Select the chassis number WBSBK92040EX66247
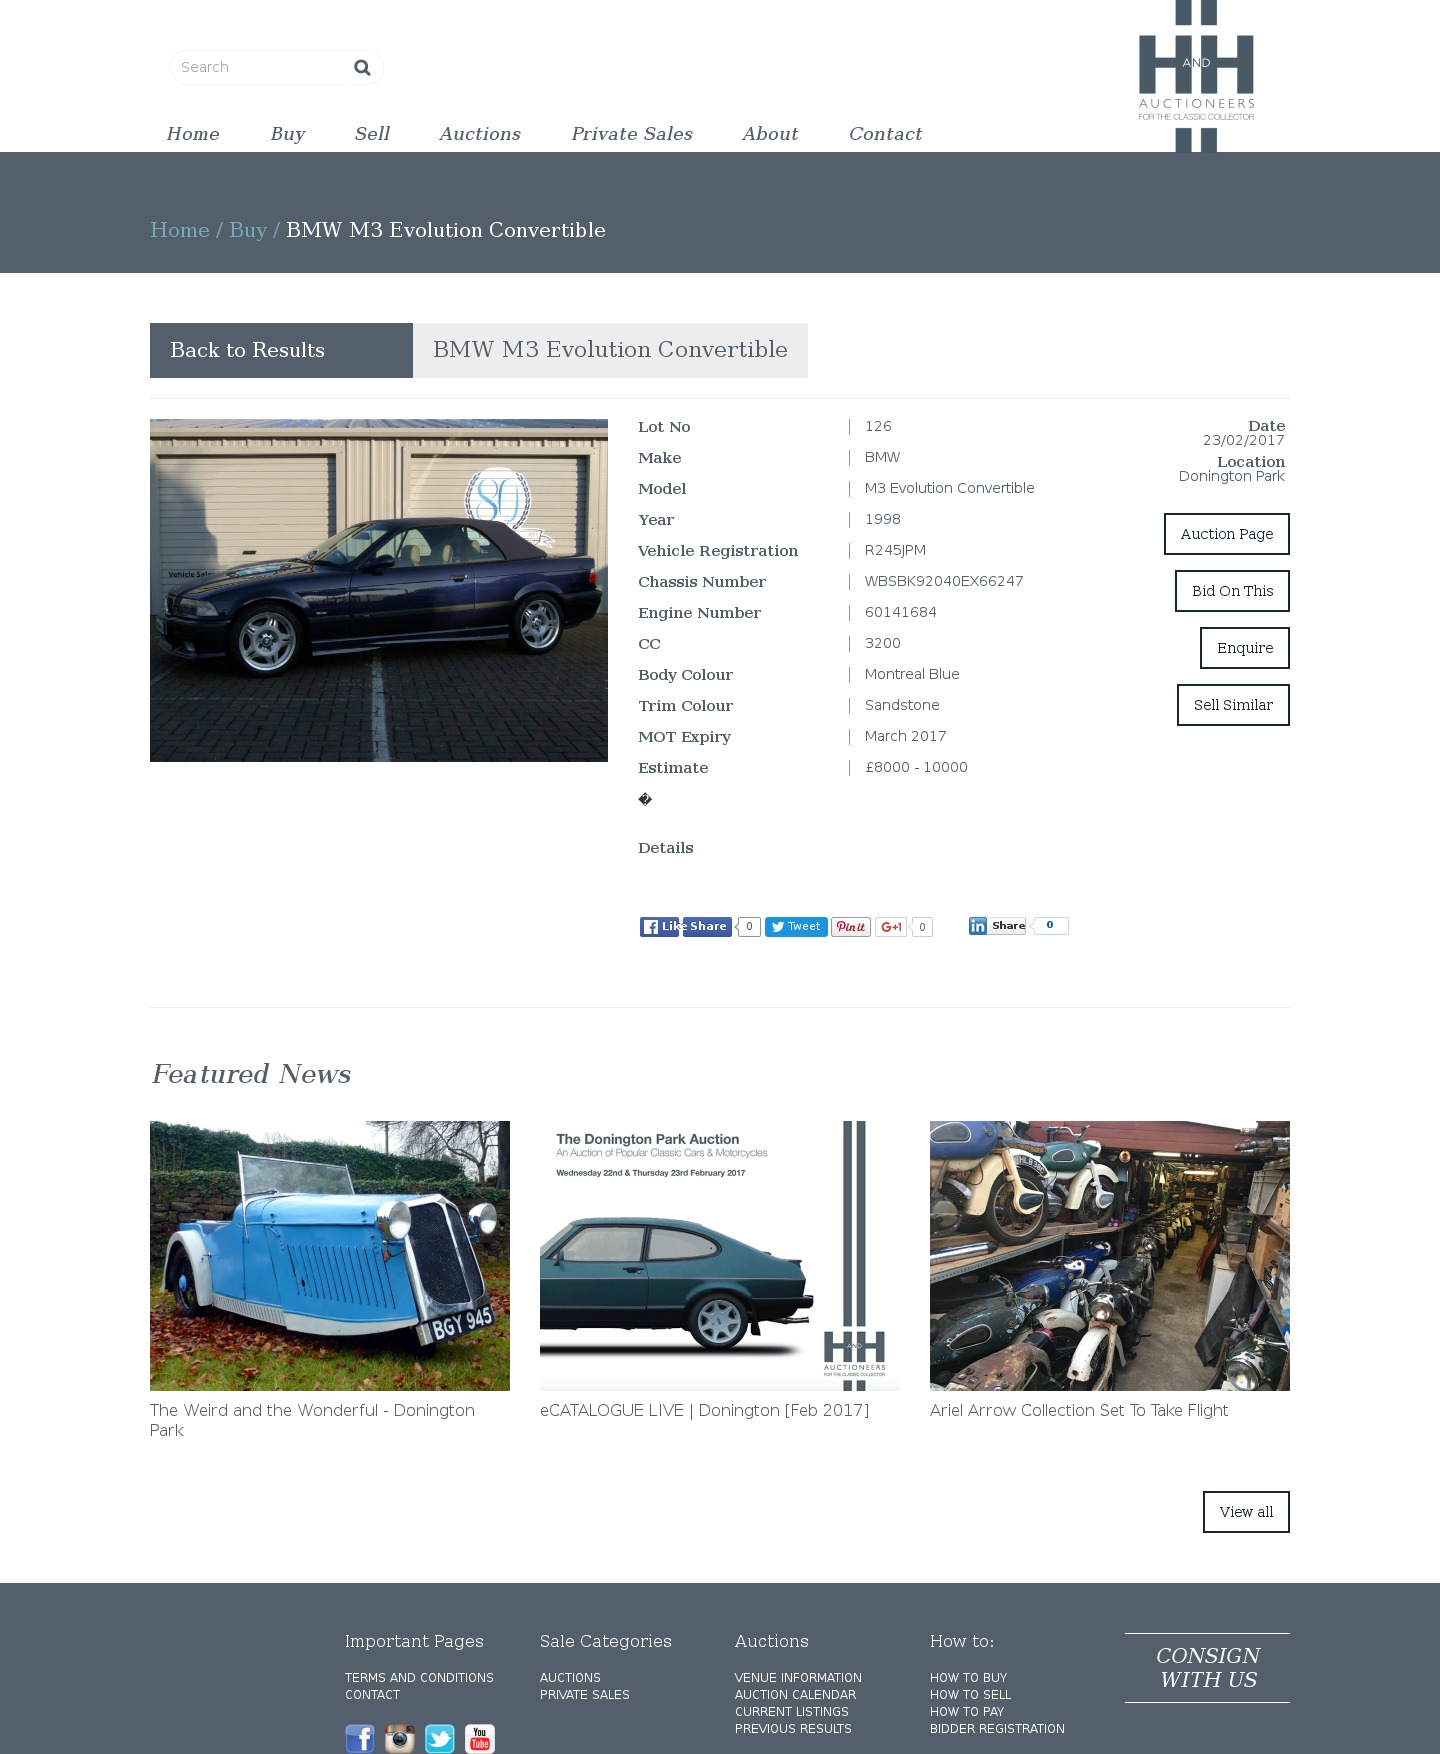Image resolution: width=1440 pixels, height=1754 pixels. point(944,581)
